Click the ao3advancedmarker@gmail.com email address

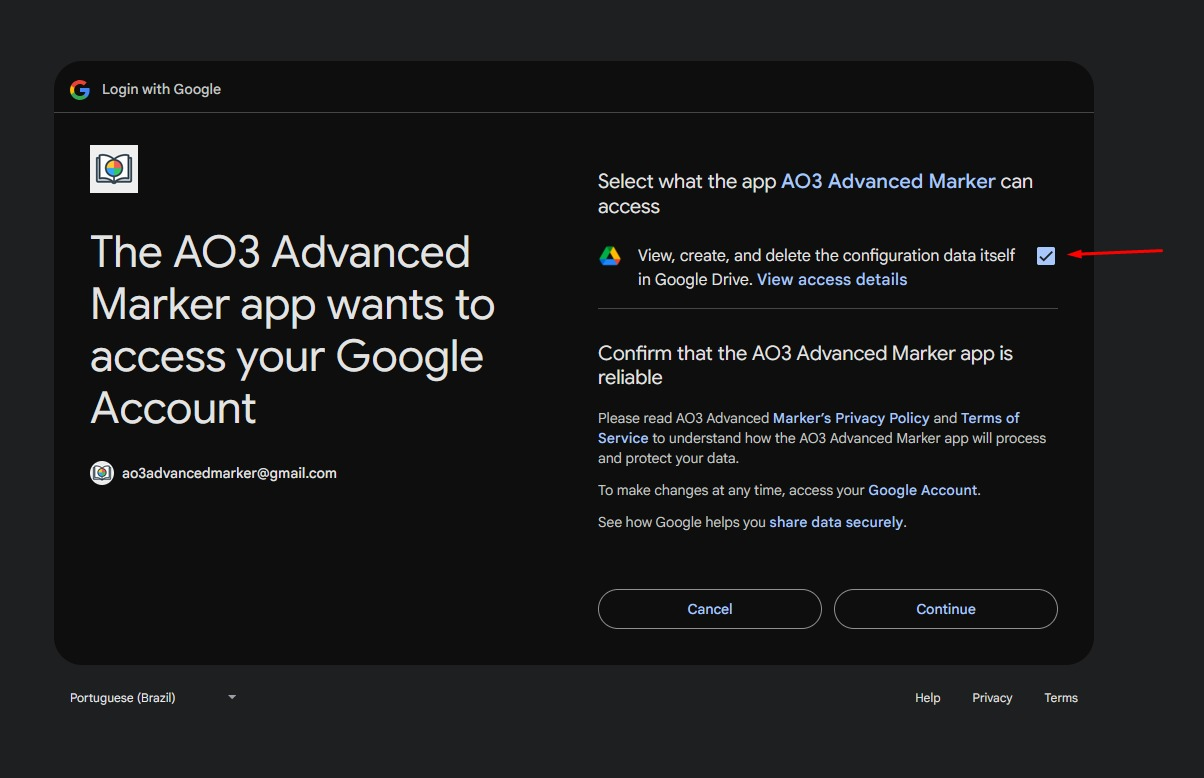click(229, 473)
